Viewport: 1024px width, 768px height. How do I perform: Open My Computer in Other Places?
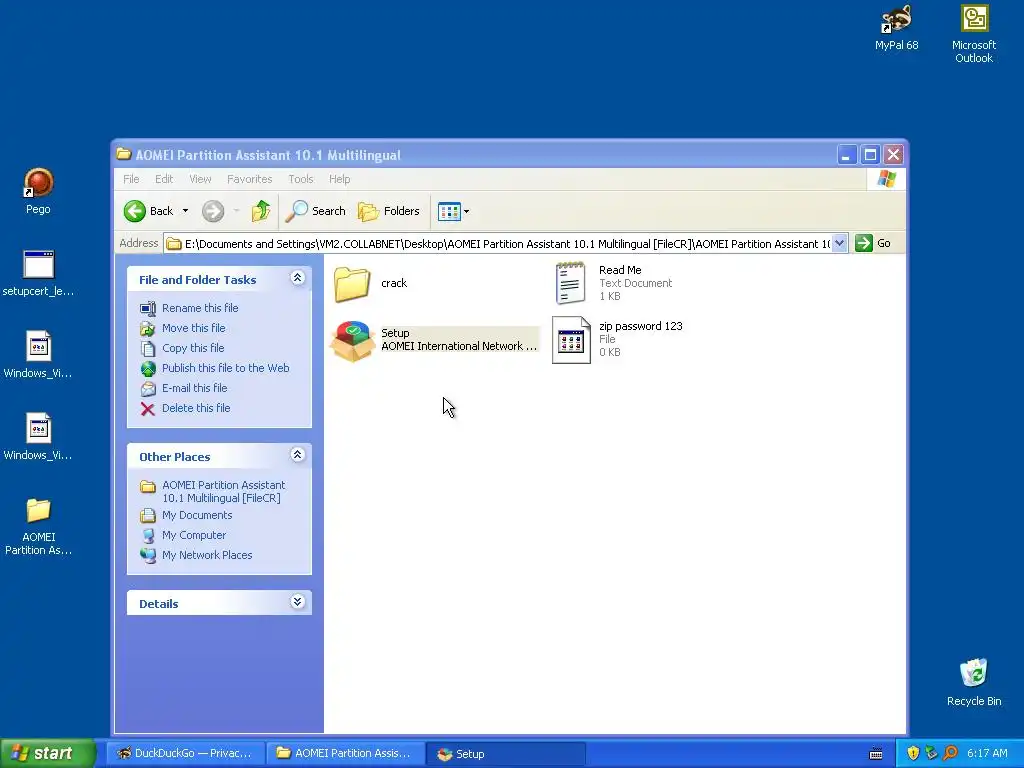click(x=194, y=536)
